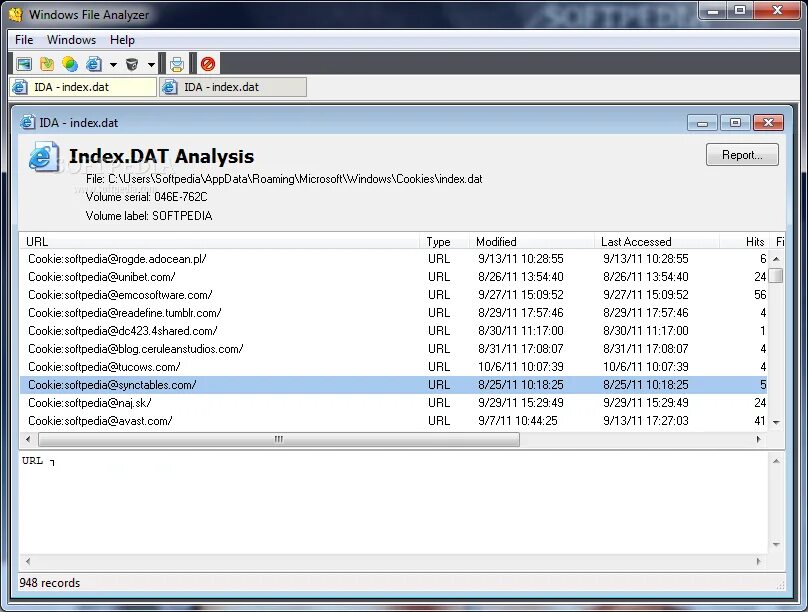Screen dimensions: 808x612
Task: Start the Index.DAT analyzer toolbar icon
Action: point(93,64)
